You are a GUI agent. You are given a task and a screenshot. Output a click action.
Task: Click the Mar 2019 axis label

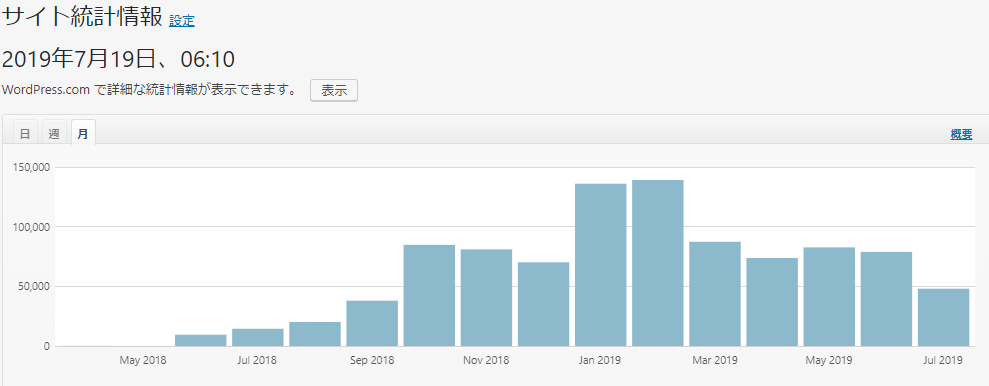click(715, 361)
